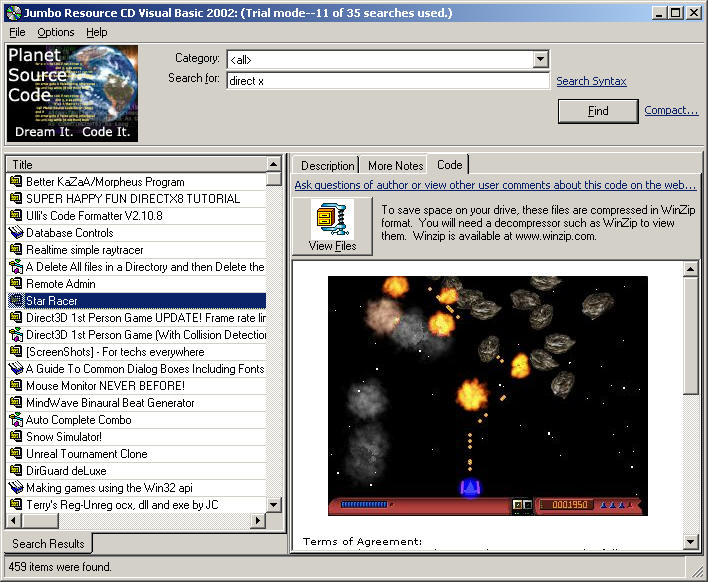Image resolution: width=708 pixels, height=582 pixels.
Task: Click the Find button
Action: click(x=598, y=111)
